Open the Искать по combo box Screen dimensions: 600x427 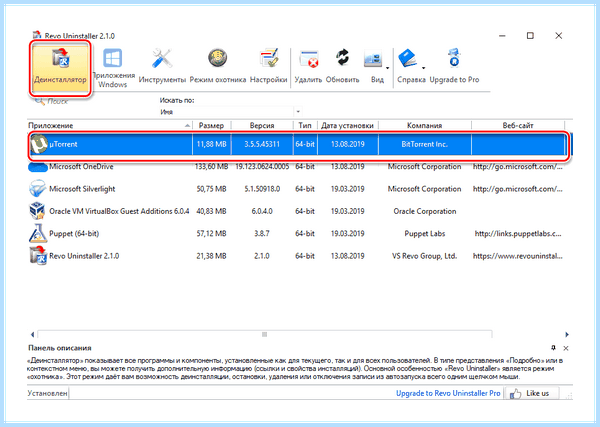(x=230, y=112)
